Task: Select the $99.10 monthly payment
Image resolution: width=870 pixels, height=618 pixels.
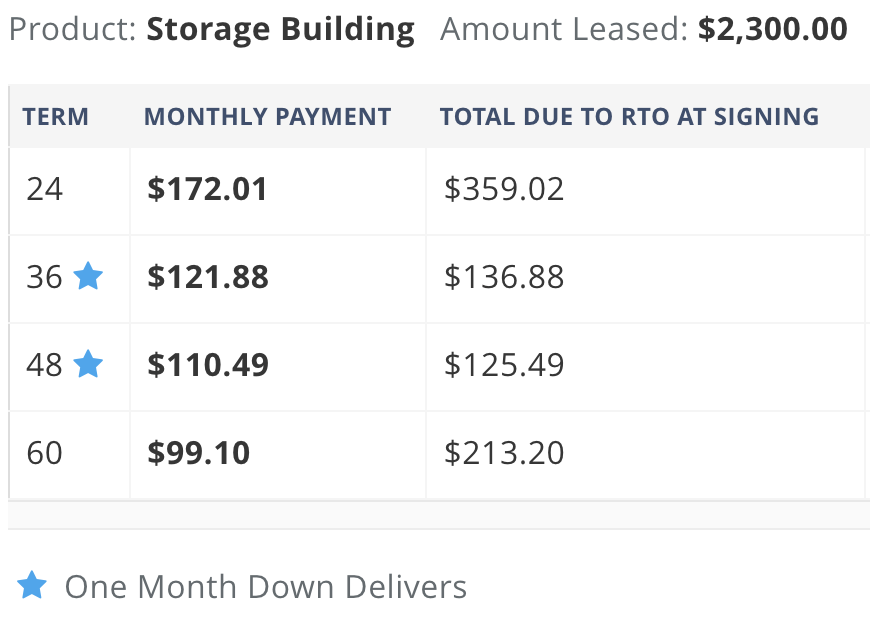Action: click(199, 452)
